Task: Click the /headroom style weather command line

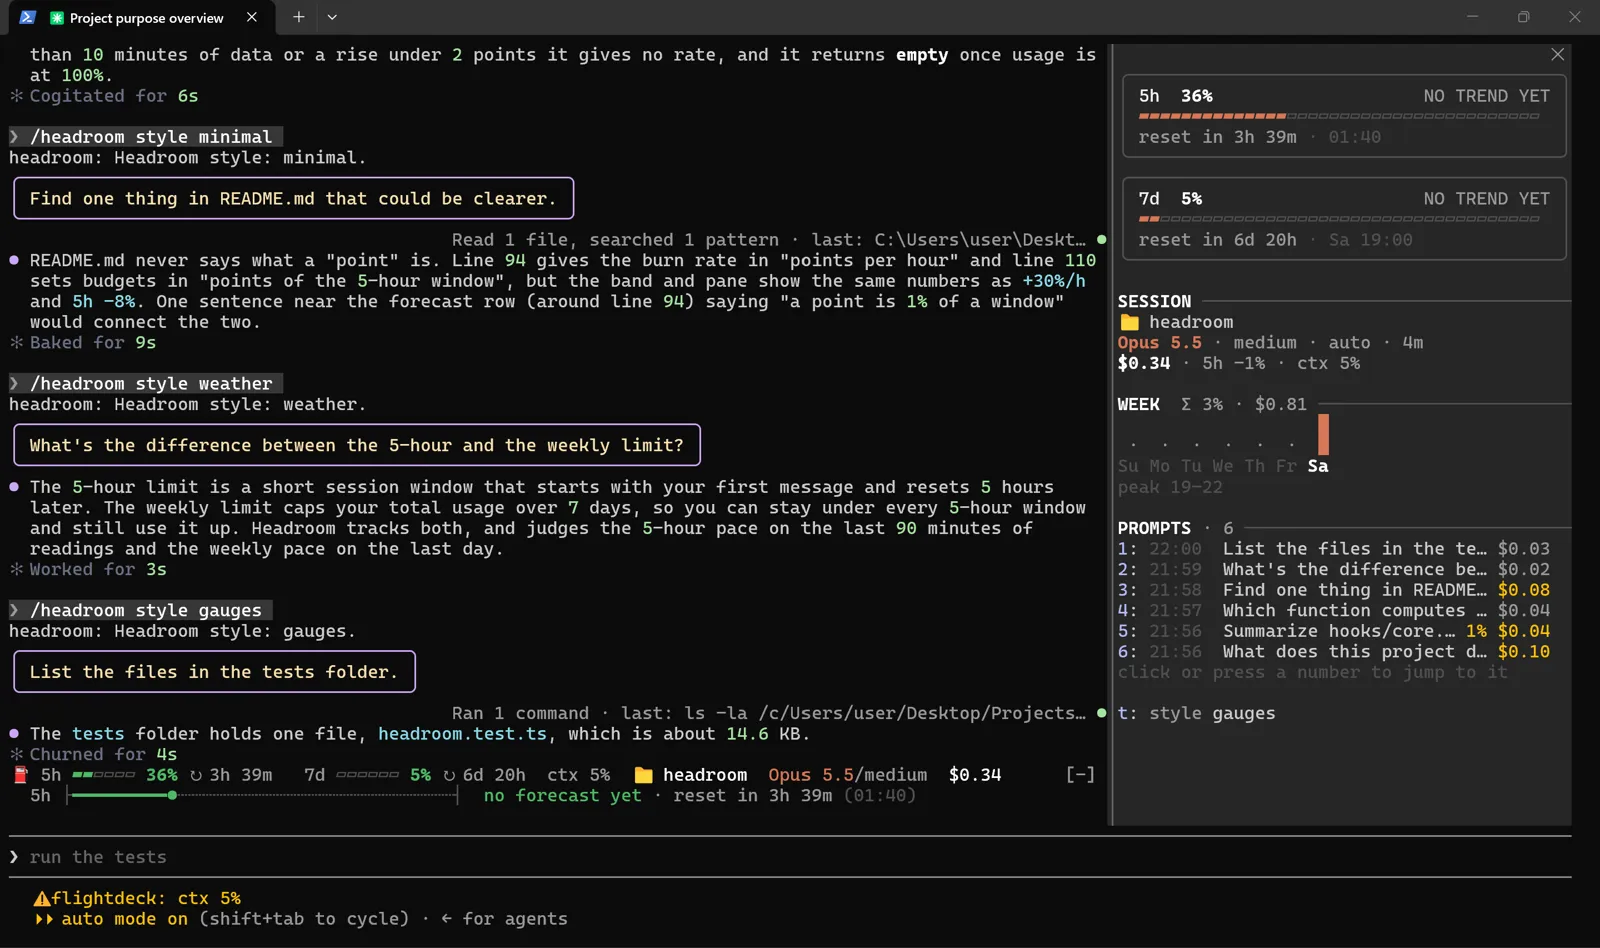Action: 146,384
